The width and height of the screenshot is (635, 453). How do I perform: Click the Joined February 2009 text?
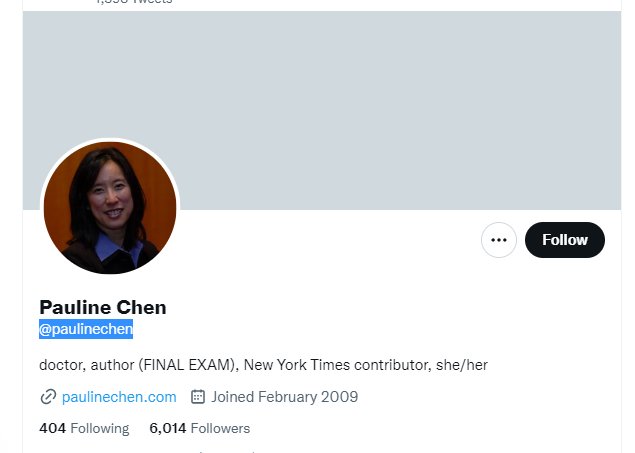(x=285, y=397)
